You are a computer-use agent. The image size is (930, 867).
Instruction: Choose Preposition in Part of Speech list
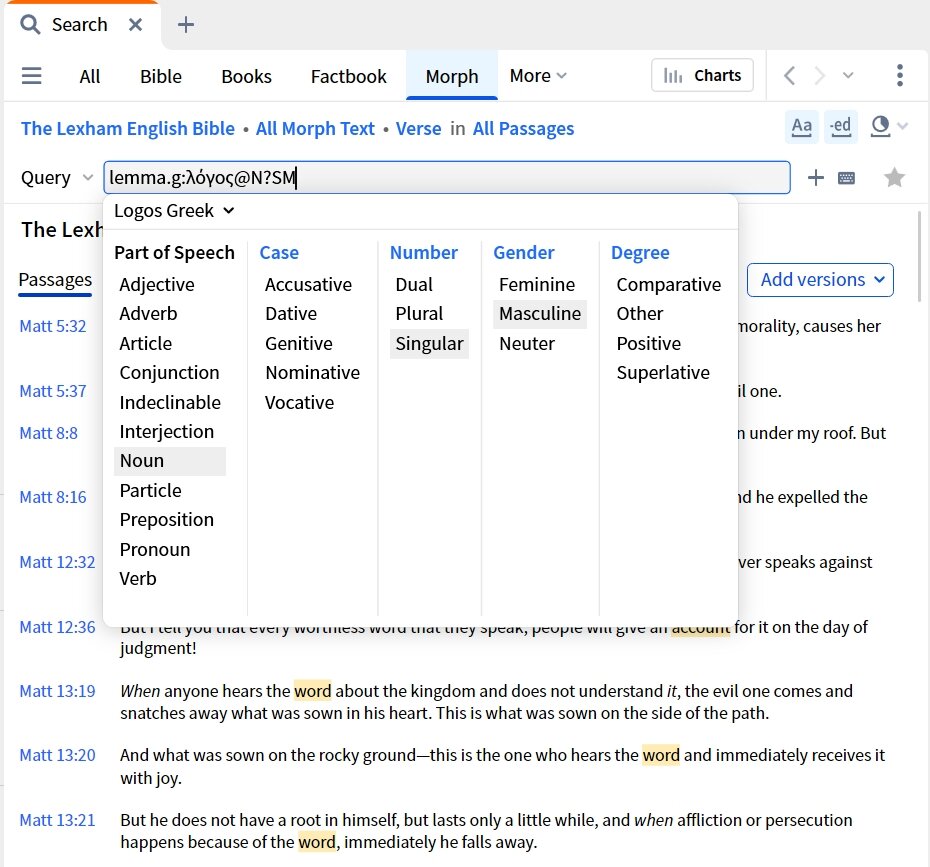(166, 519)
